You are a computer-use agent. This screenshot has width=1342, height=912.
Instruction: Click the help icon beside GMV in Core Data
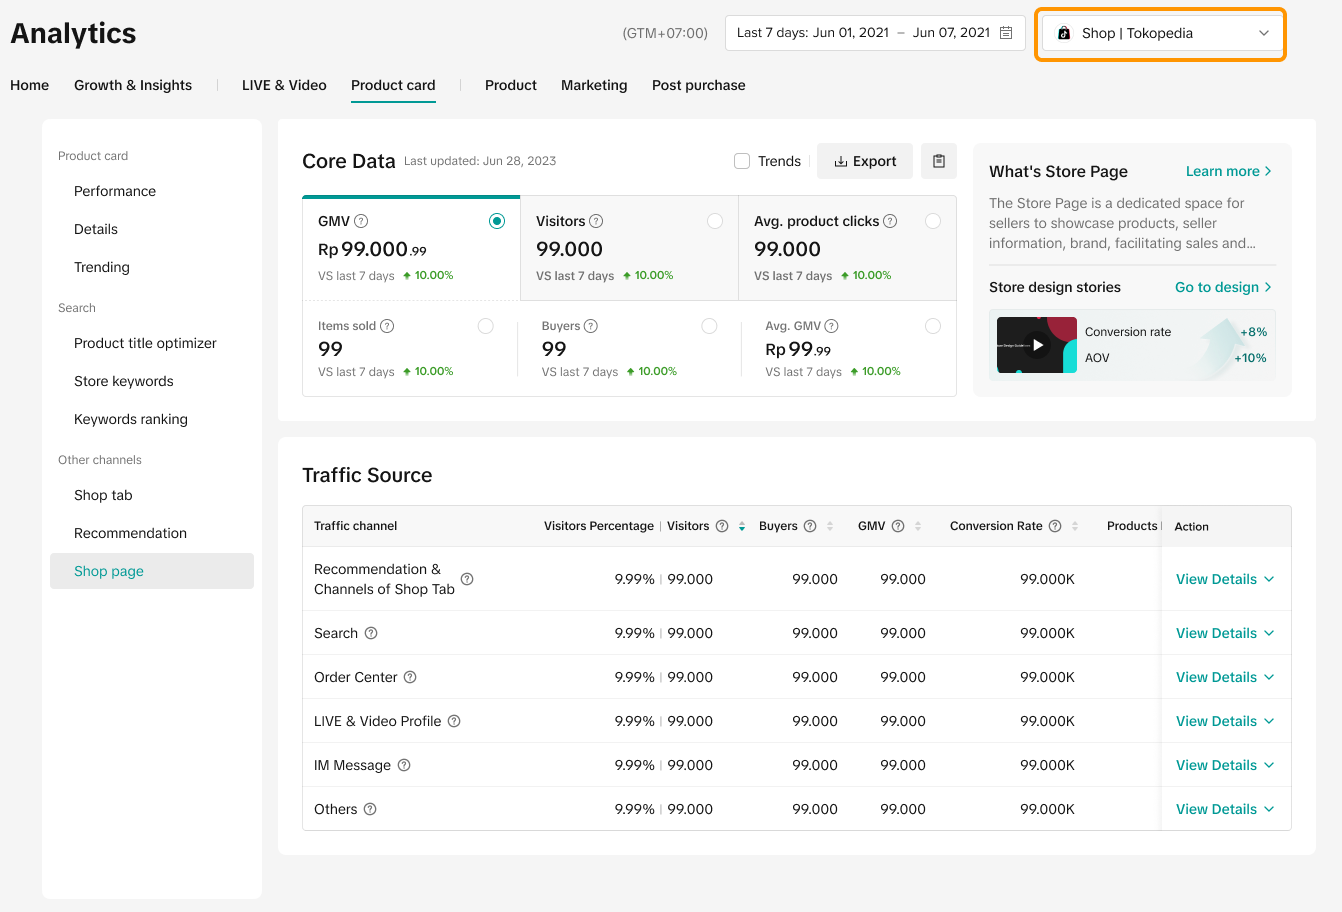pos(362,221)
